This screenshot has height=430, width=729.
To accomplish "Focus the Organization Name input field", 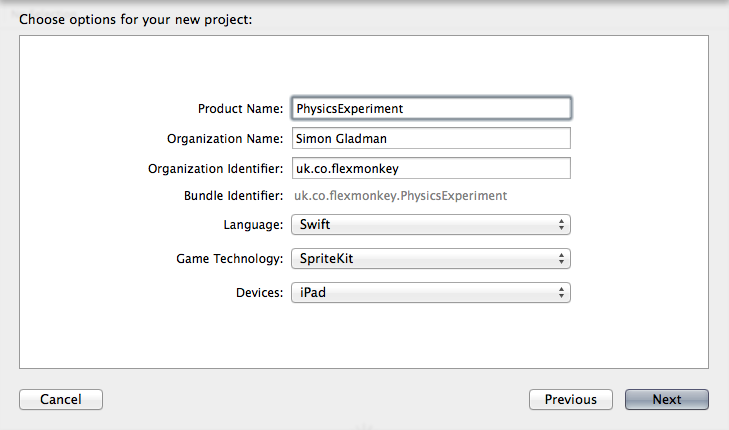I will click(430, 138).
